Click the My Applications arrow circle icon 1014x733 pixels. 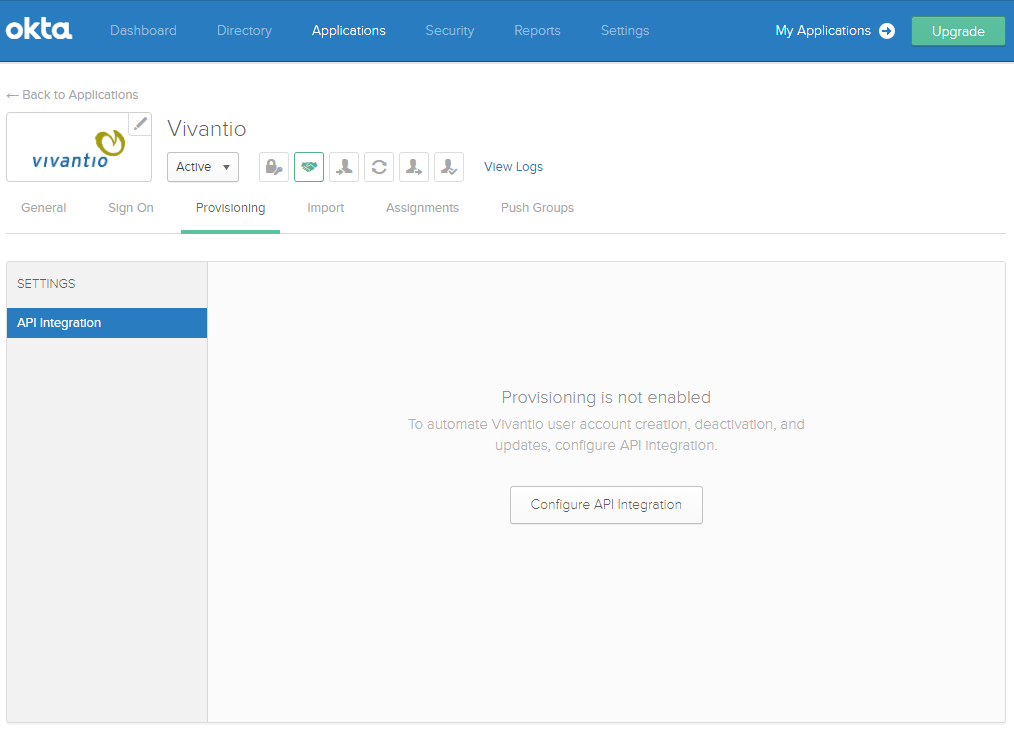click(x=887, y=30)
